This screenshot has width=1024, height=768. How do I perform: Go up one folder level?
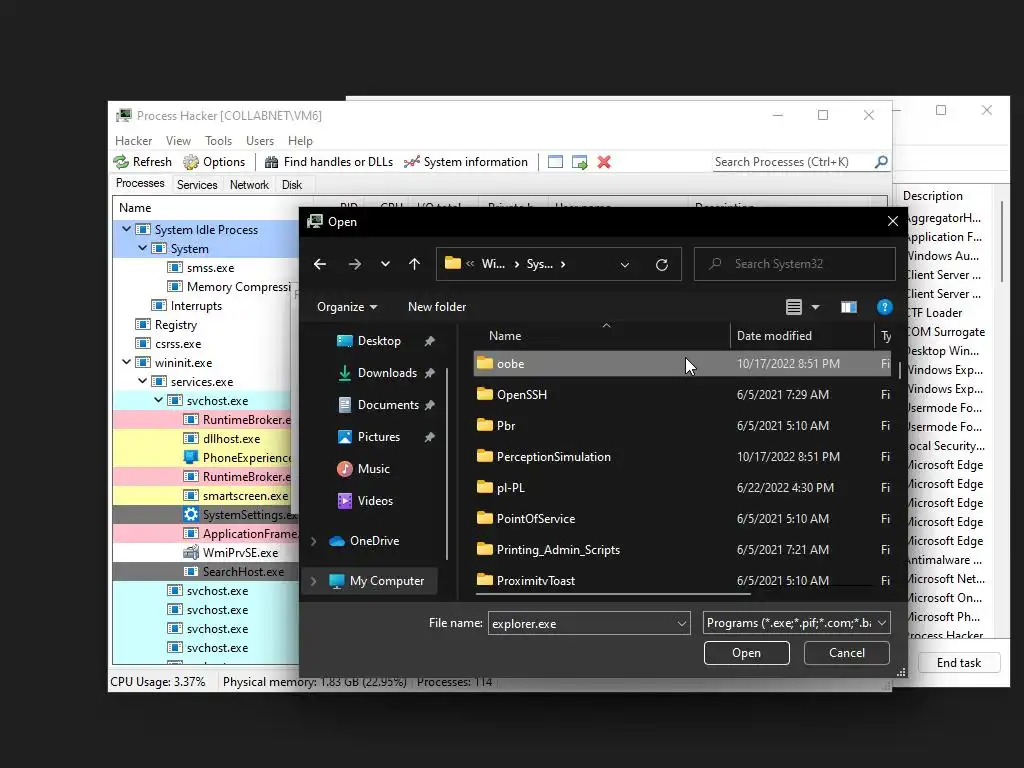point(414,264)
